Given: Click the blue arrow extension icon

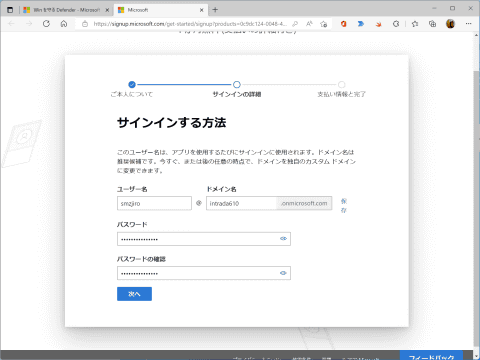Looking at the screenshot, I should pos(361,24).
